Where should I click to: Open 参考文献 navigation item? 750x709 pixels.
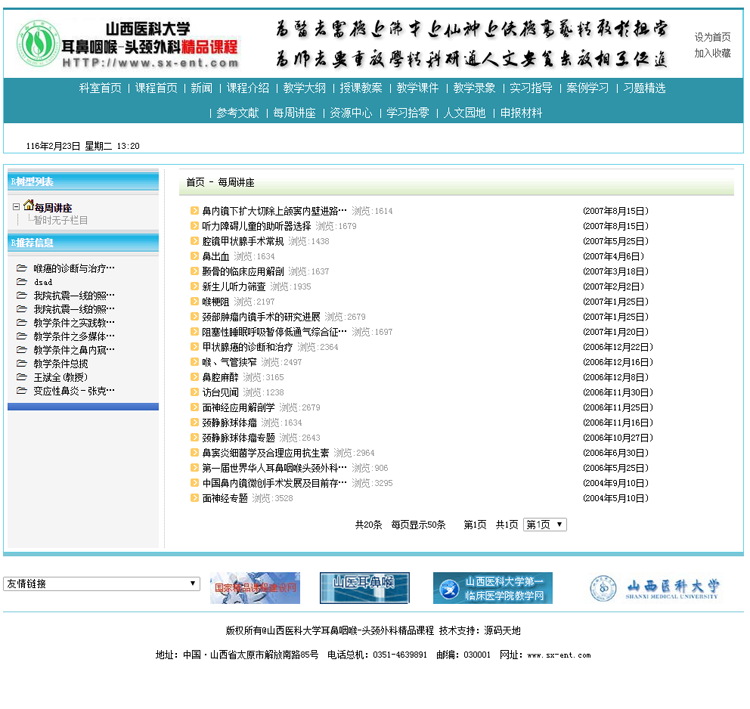point(237,113)
